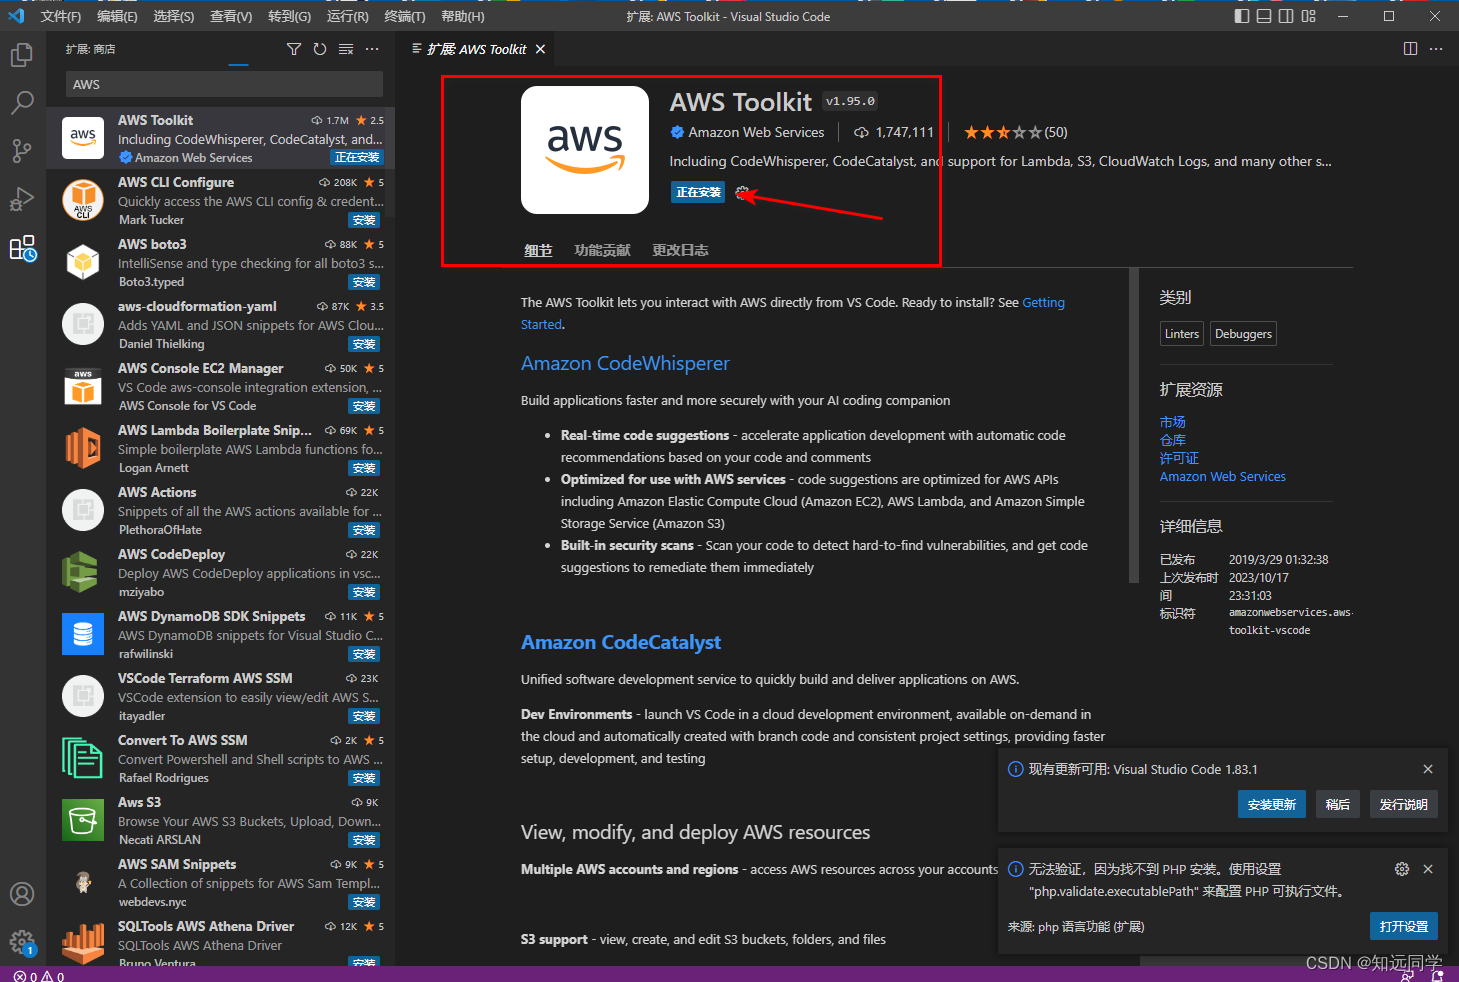Switch to the 功能贡献 tab
Screen dimensions: 1459x982
(x=602, y=250)
